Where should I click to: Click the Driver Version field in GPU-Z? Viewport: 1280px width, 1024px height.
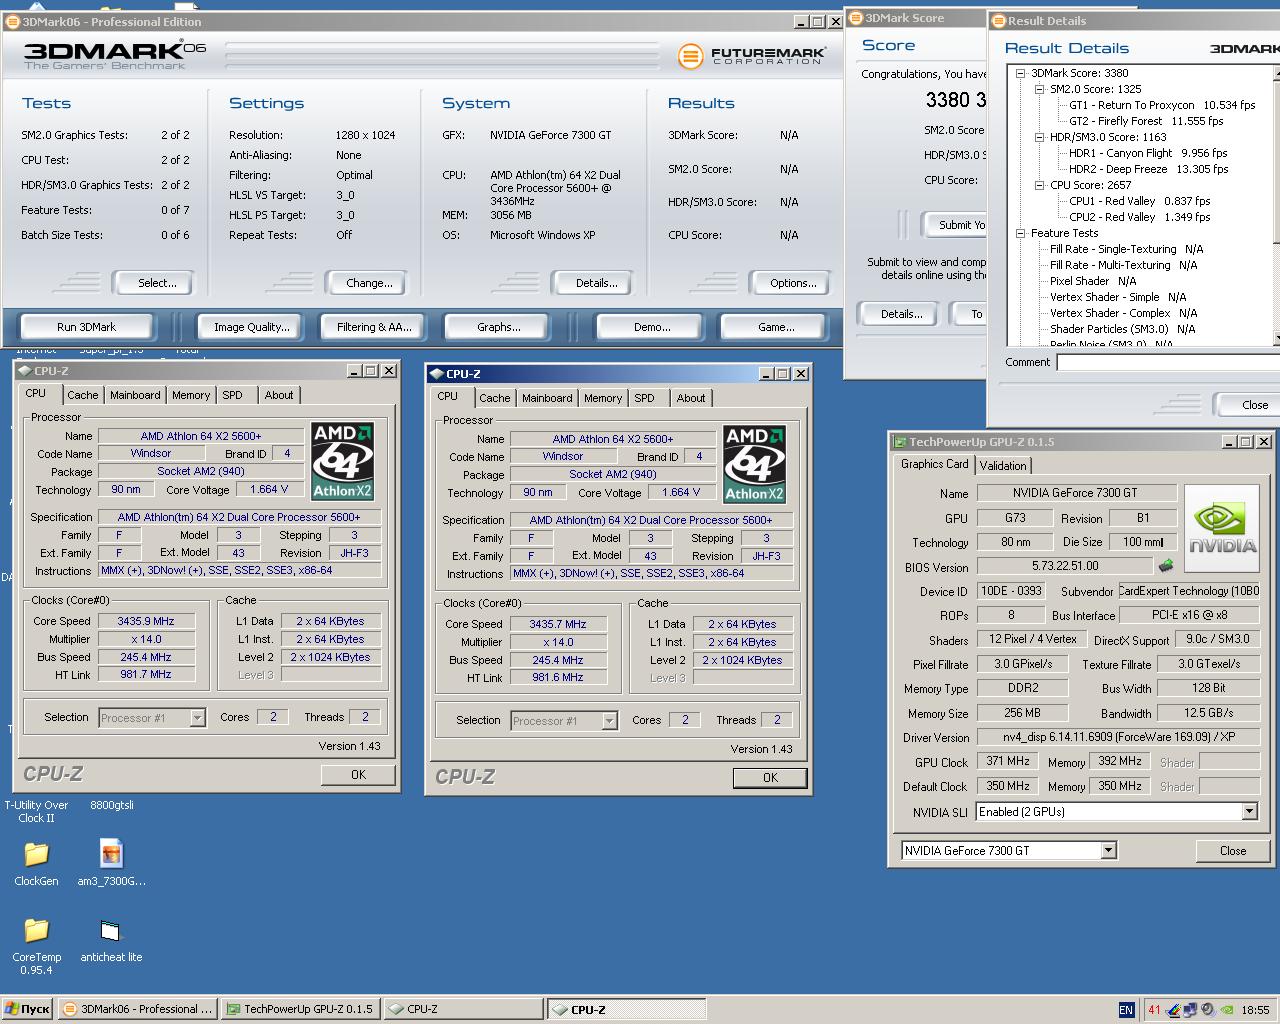click(1118, 738)
